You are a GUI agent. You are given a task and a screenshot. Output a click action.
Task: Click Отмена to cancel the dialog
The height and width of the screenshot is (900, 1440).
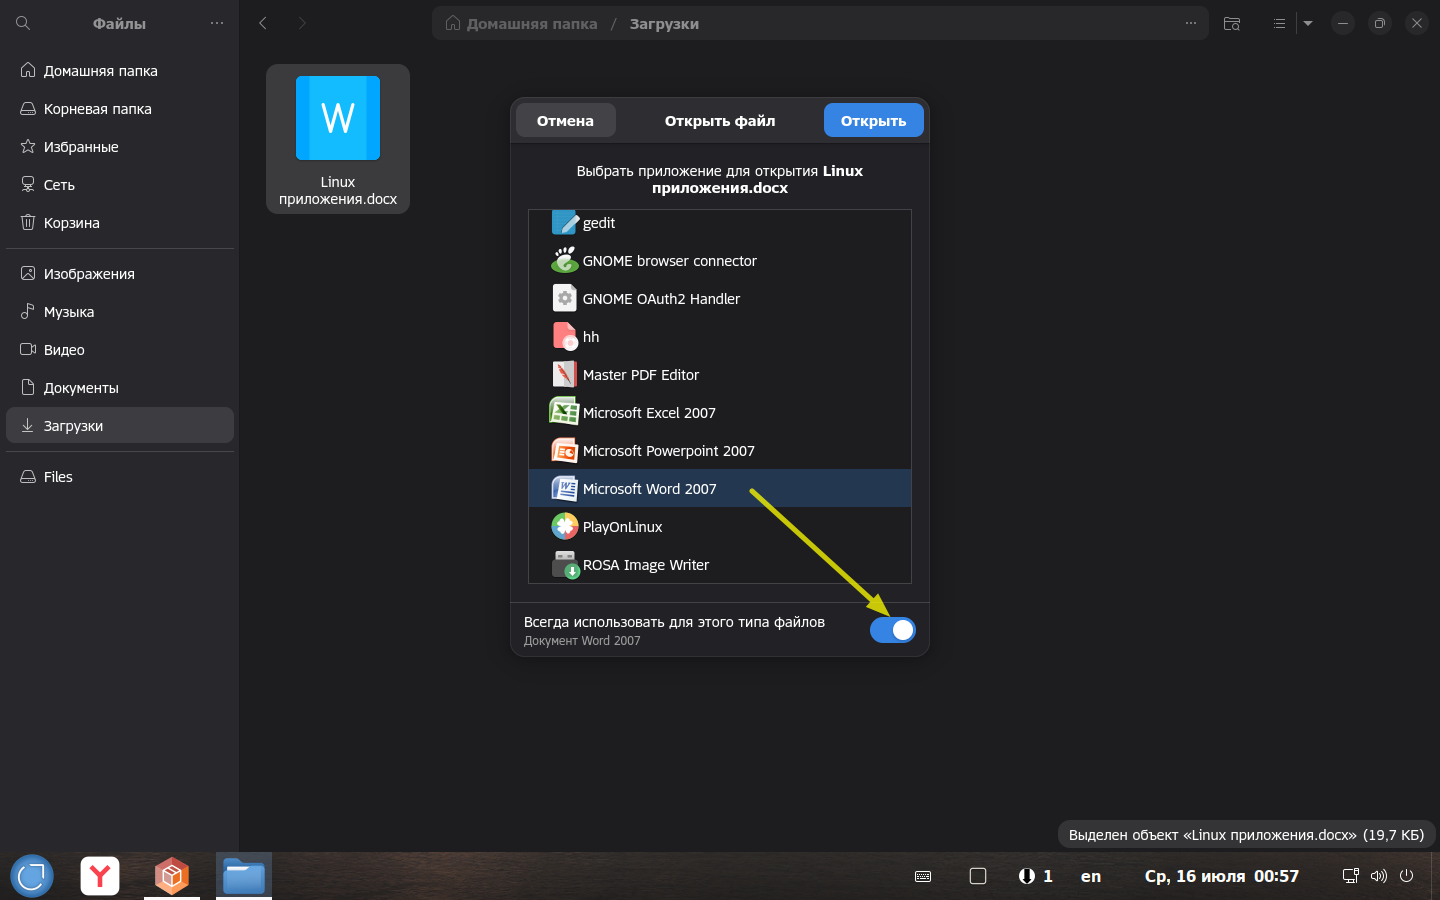coord(565,121)
